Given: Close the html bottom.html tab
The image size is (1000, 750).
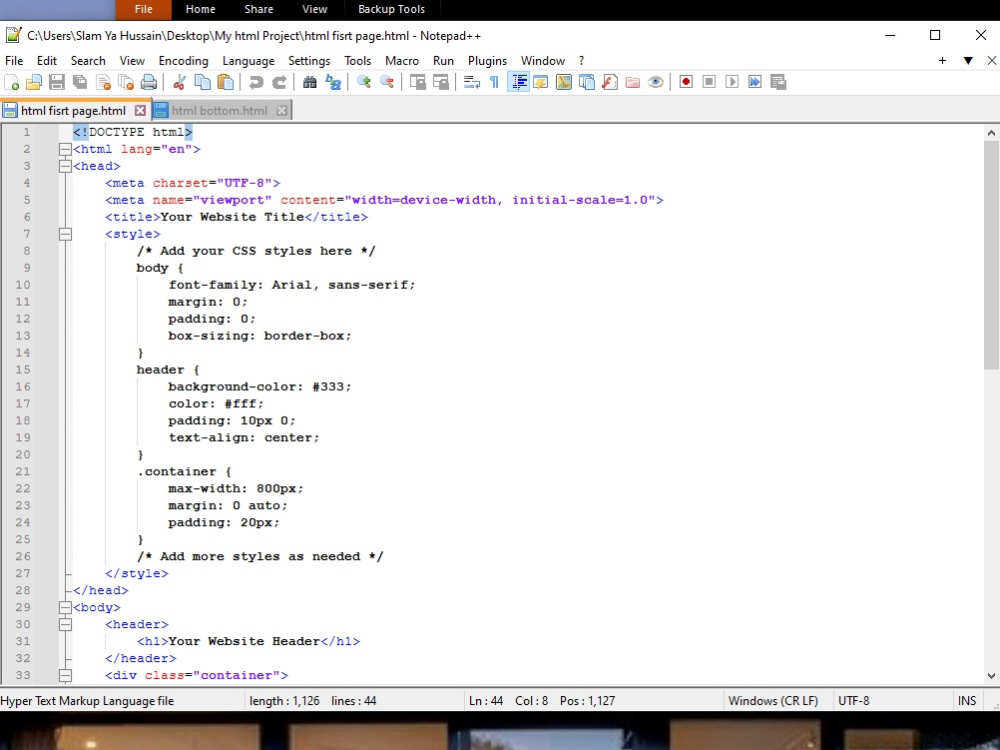Looking at the screenshot, I should tap(282, 111).
